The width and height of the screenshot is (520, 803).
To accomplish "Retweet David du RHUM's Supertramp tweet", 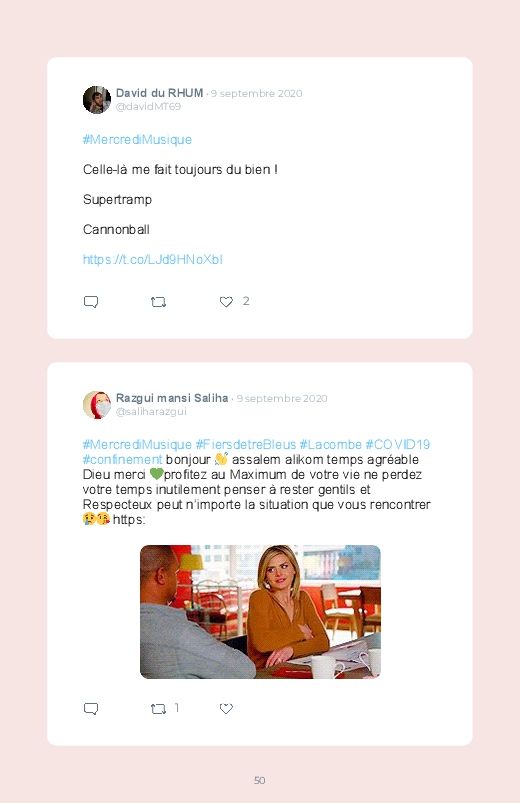I will coord(158,302).
